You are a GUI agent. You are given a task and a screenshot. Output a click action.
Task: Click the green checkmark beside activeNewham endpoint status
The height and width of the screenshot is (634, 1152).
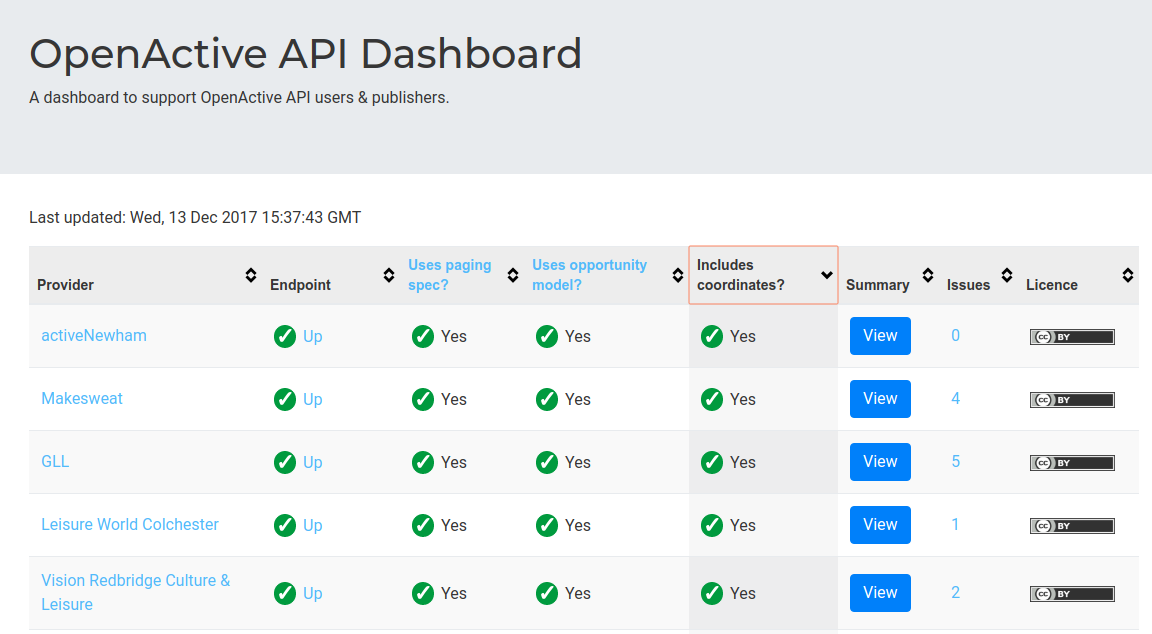285,337
